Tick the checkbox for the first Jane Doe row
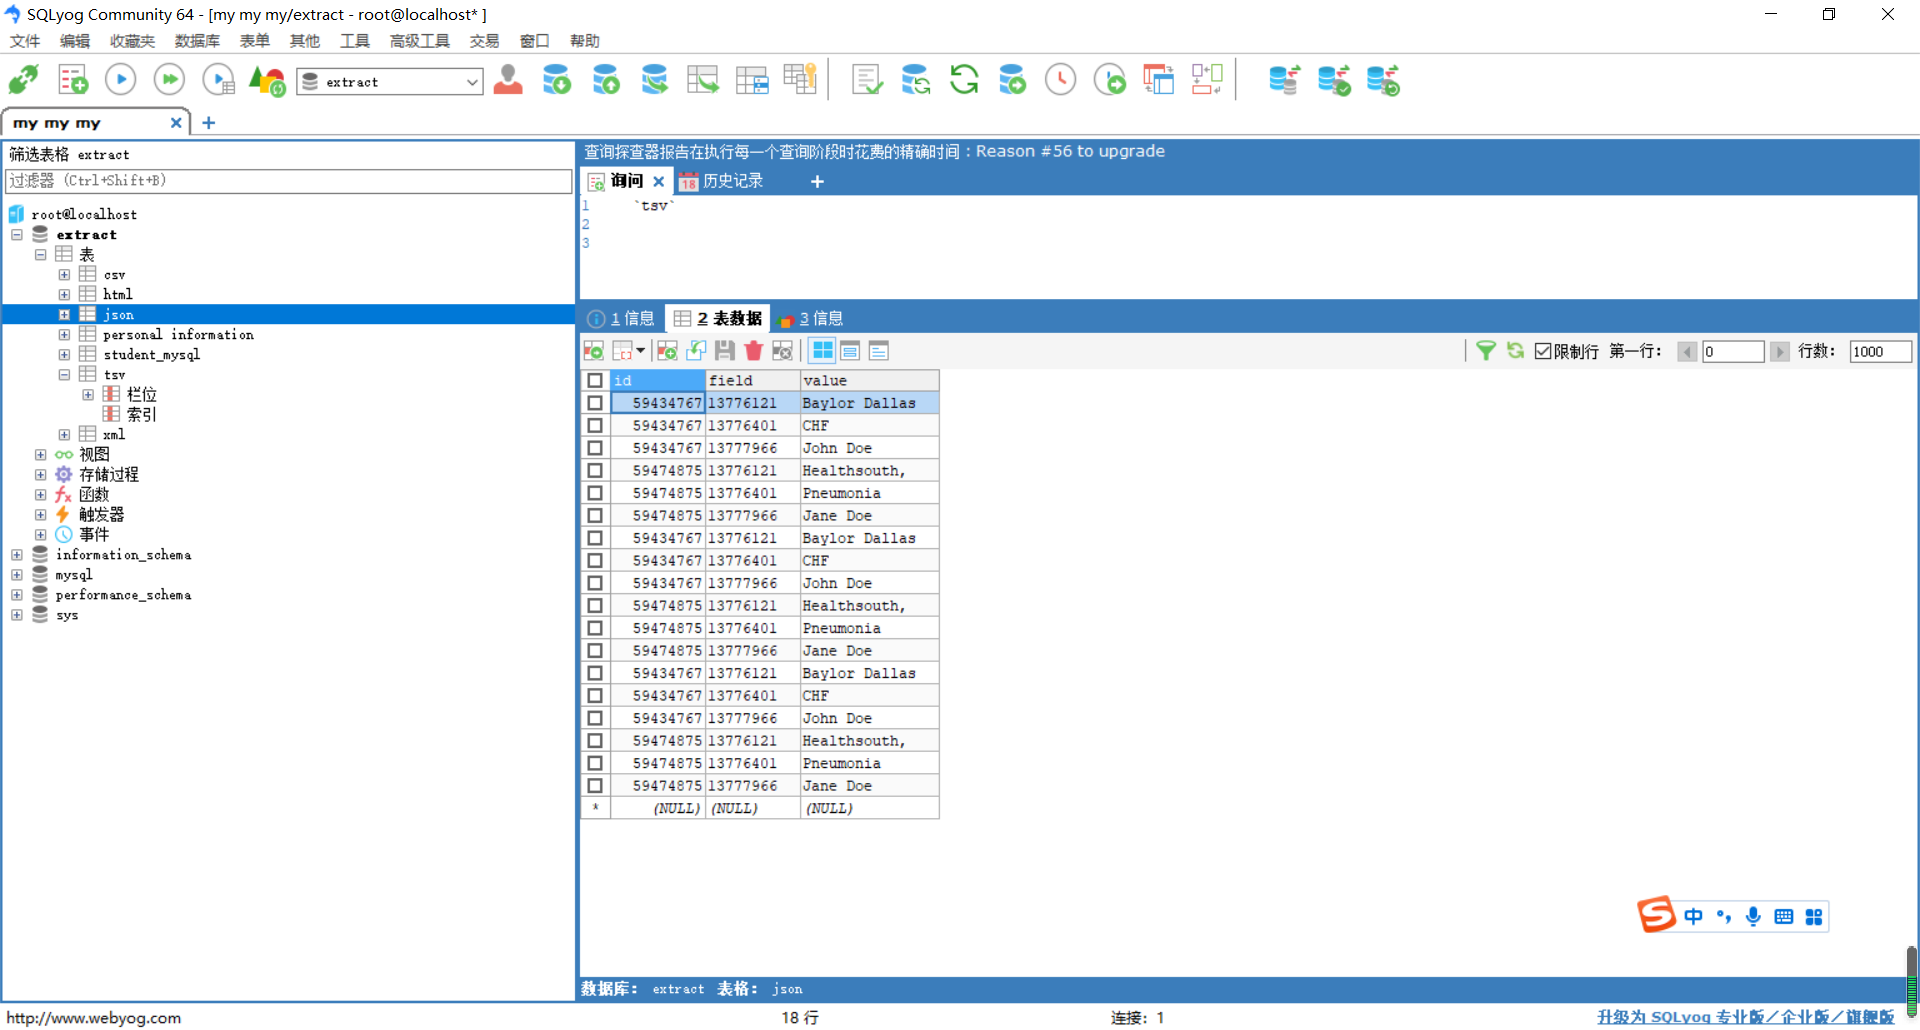1920x1030 pixels. (595, 516)
